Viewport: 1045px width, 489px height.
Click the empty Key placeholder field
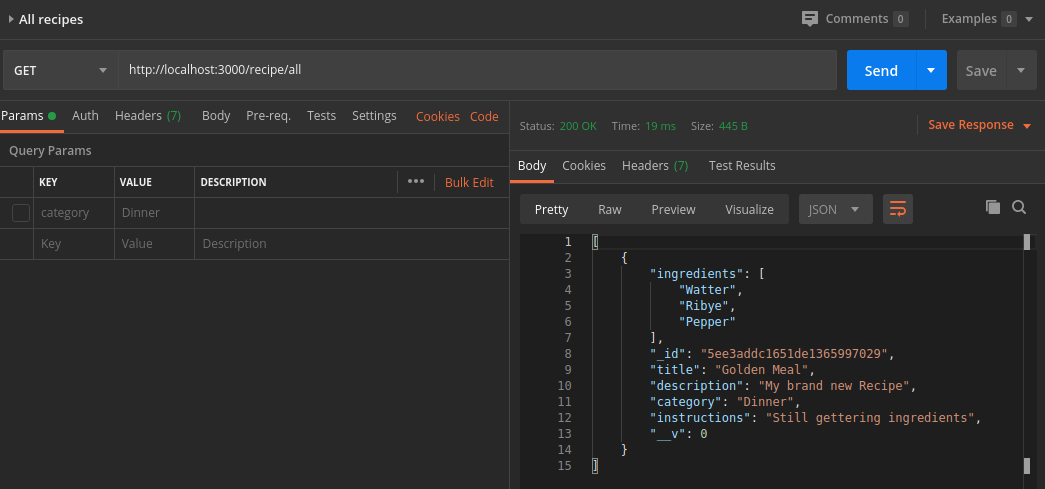pyautogui.click(x=74, y=244)
